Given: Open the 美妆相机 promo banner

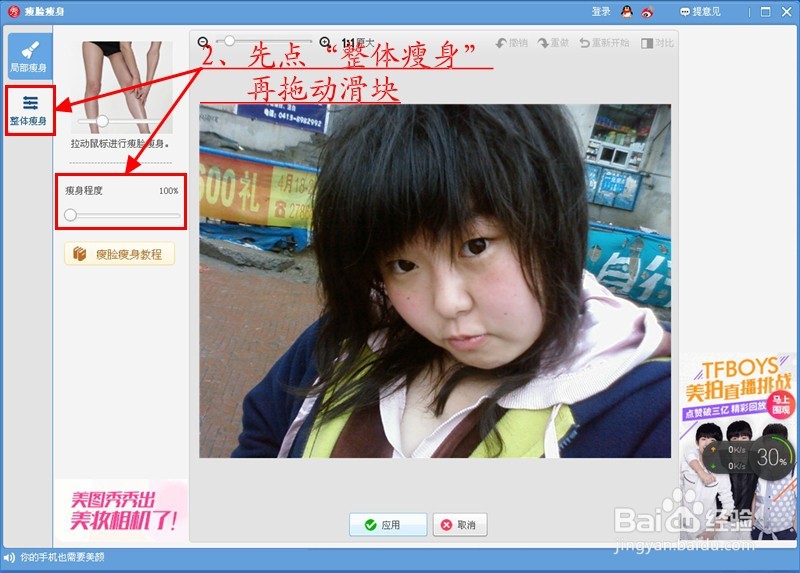Looking at the screenshot, I should [x=121, y=510].
